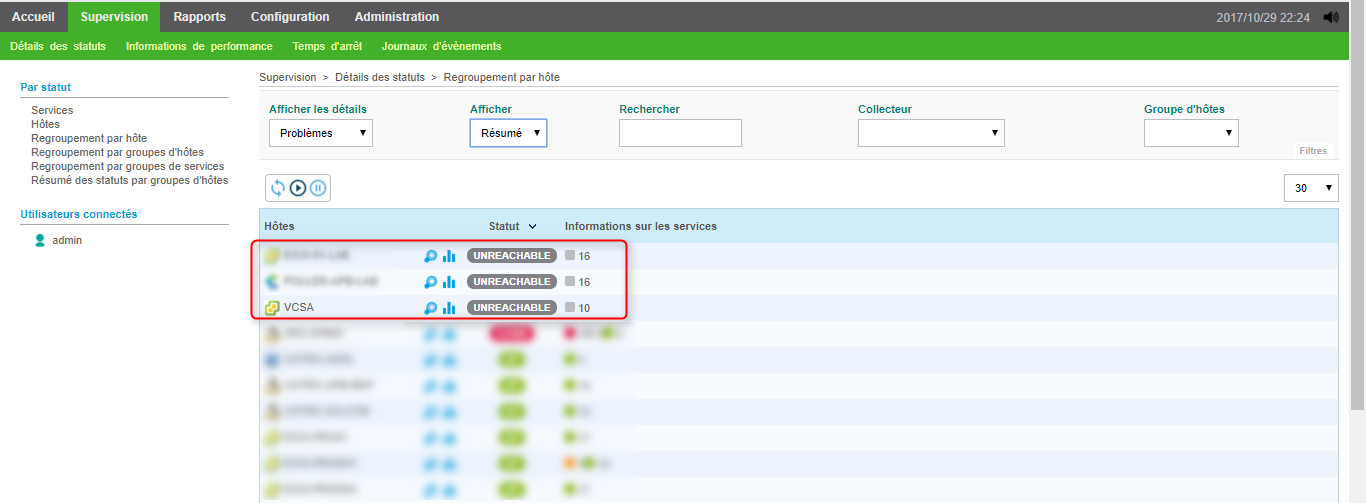
Task: Open the 'Afficher les détails' Problèmes dropdown
Action: tap(320, 133)
